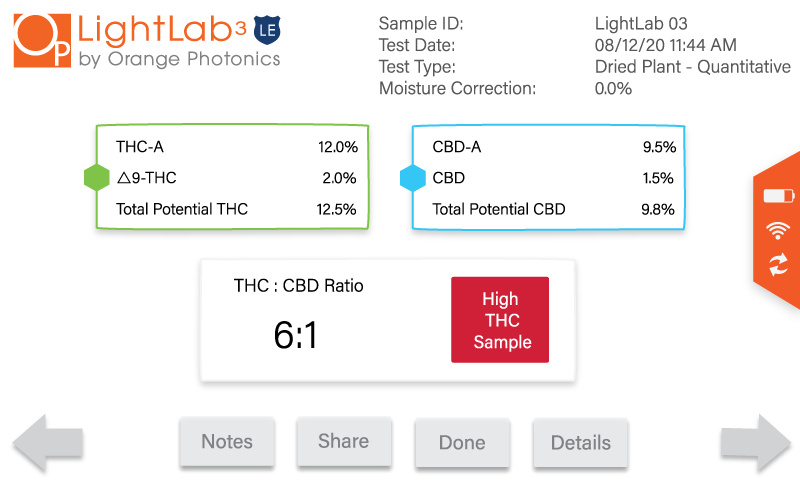Advance with the right arrow
The height and width of the screenshot is (480, 800).
pyautogui.click(x=756, y=443)
